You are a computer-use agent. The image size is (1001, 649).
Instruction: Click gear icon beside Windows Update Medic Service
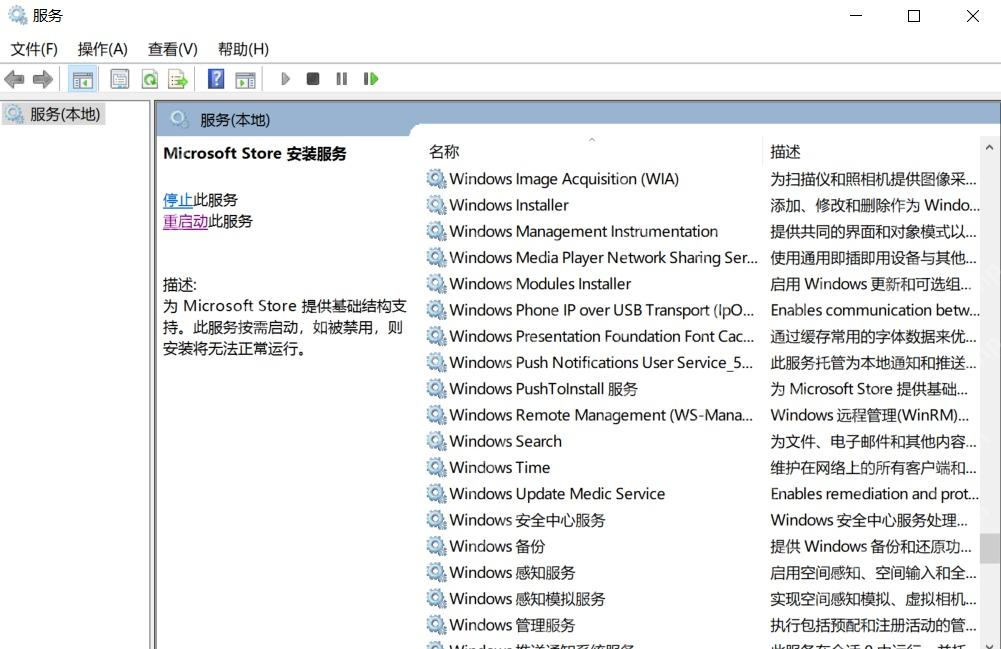coord(436,493)
